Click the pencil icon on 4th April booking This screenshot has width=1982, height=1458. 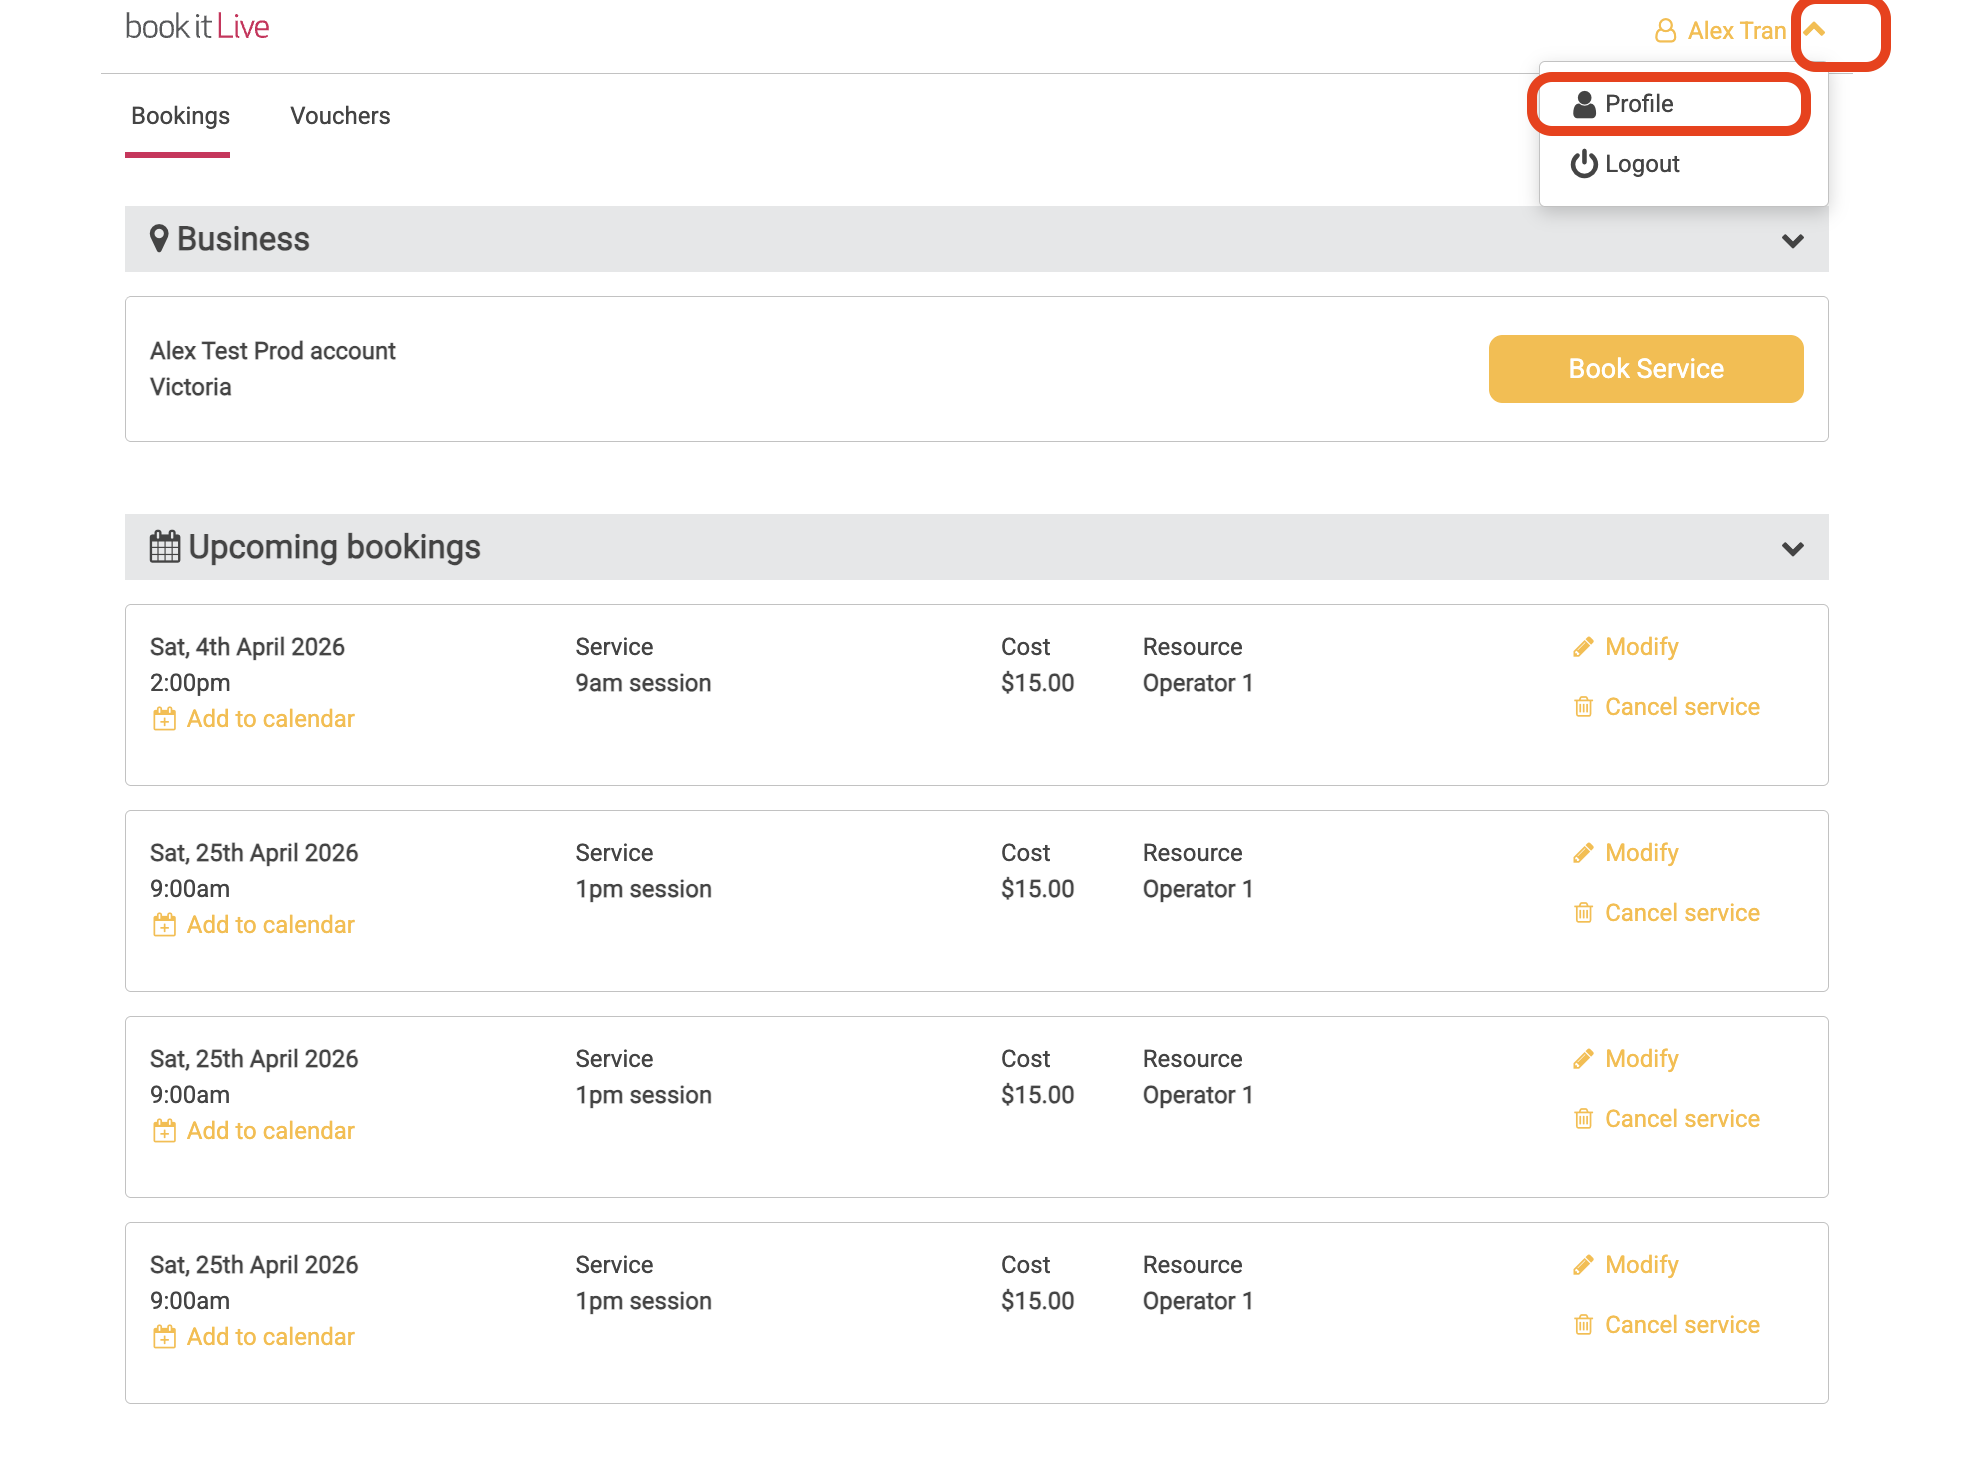1582,647
